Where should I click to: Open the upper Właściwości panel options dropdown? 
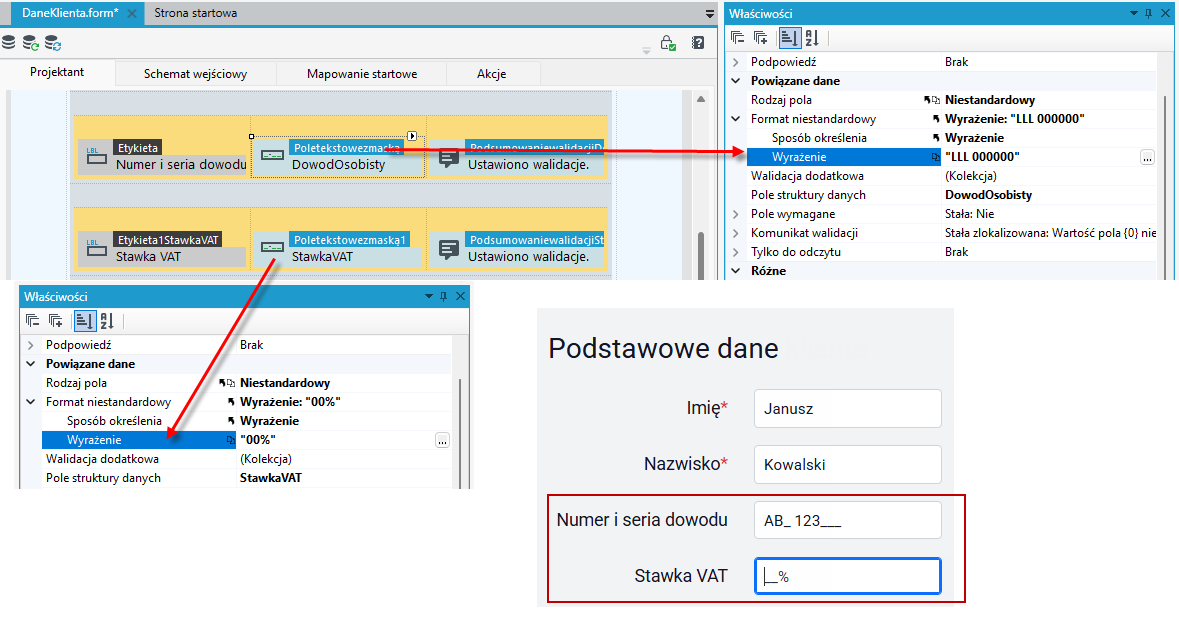click(x=1134, y=14)
